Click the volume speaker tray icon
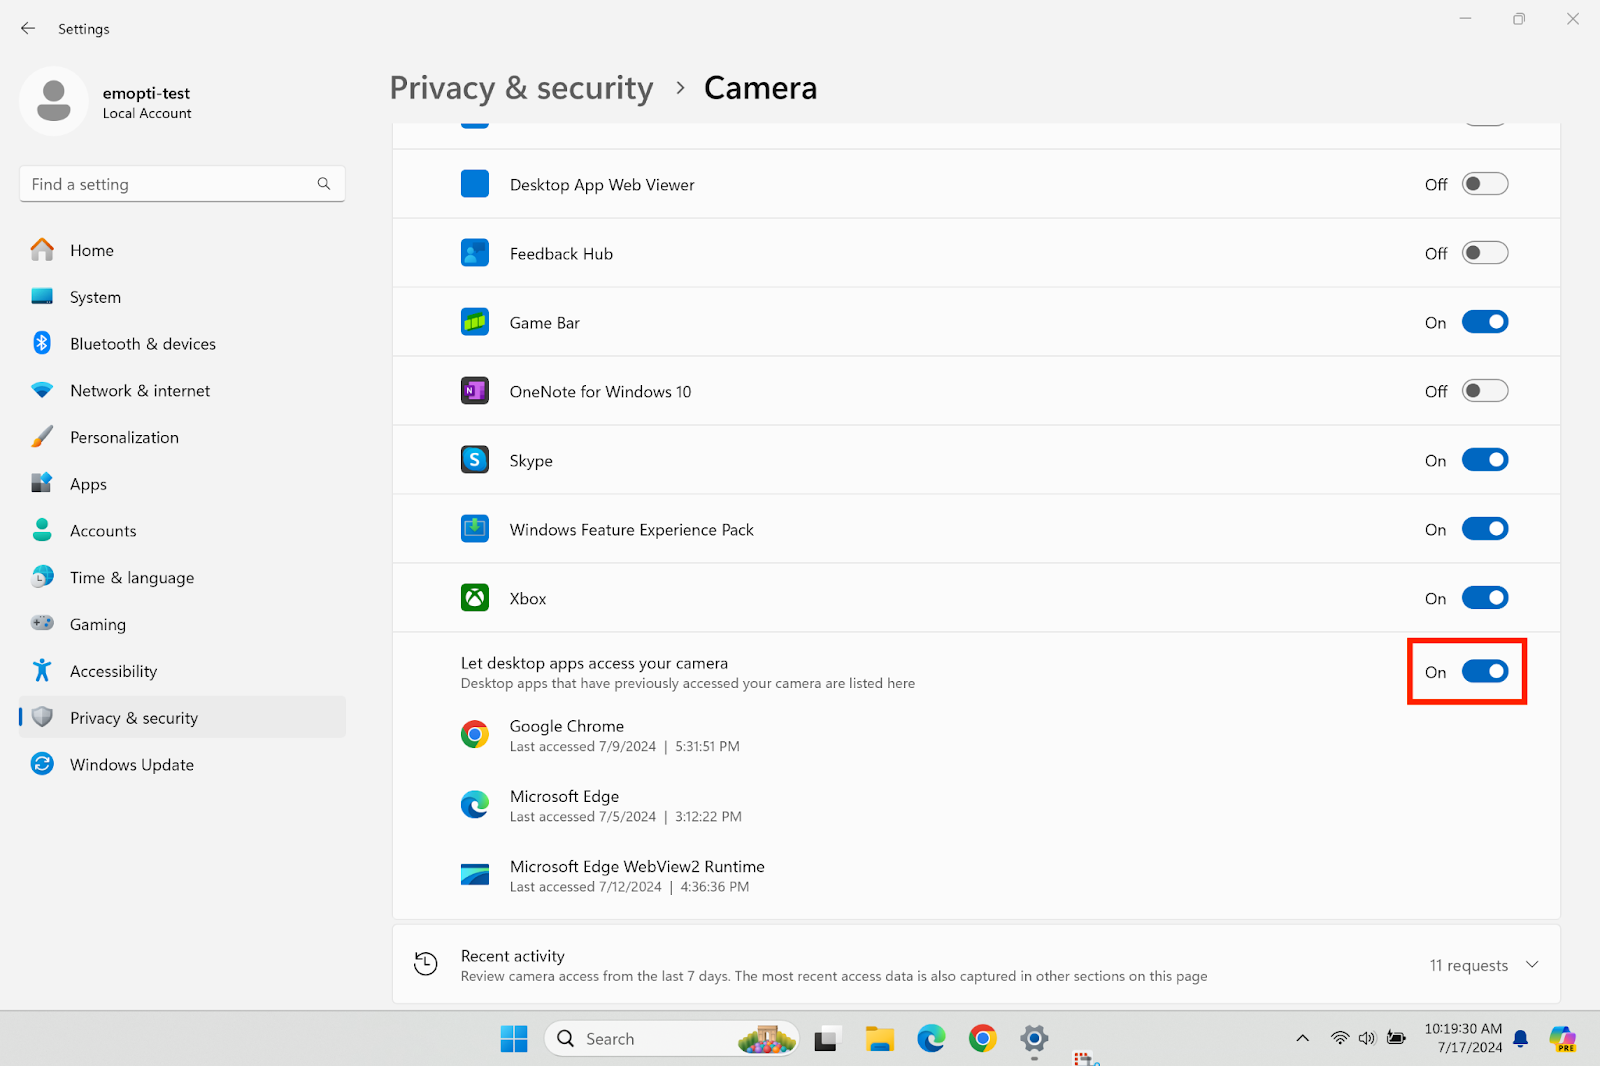 [1367, 1039]
